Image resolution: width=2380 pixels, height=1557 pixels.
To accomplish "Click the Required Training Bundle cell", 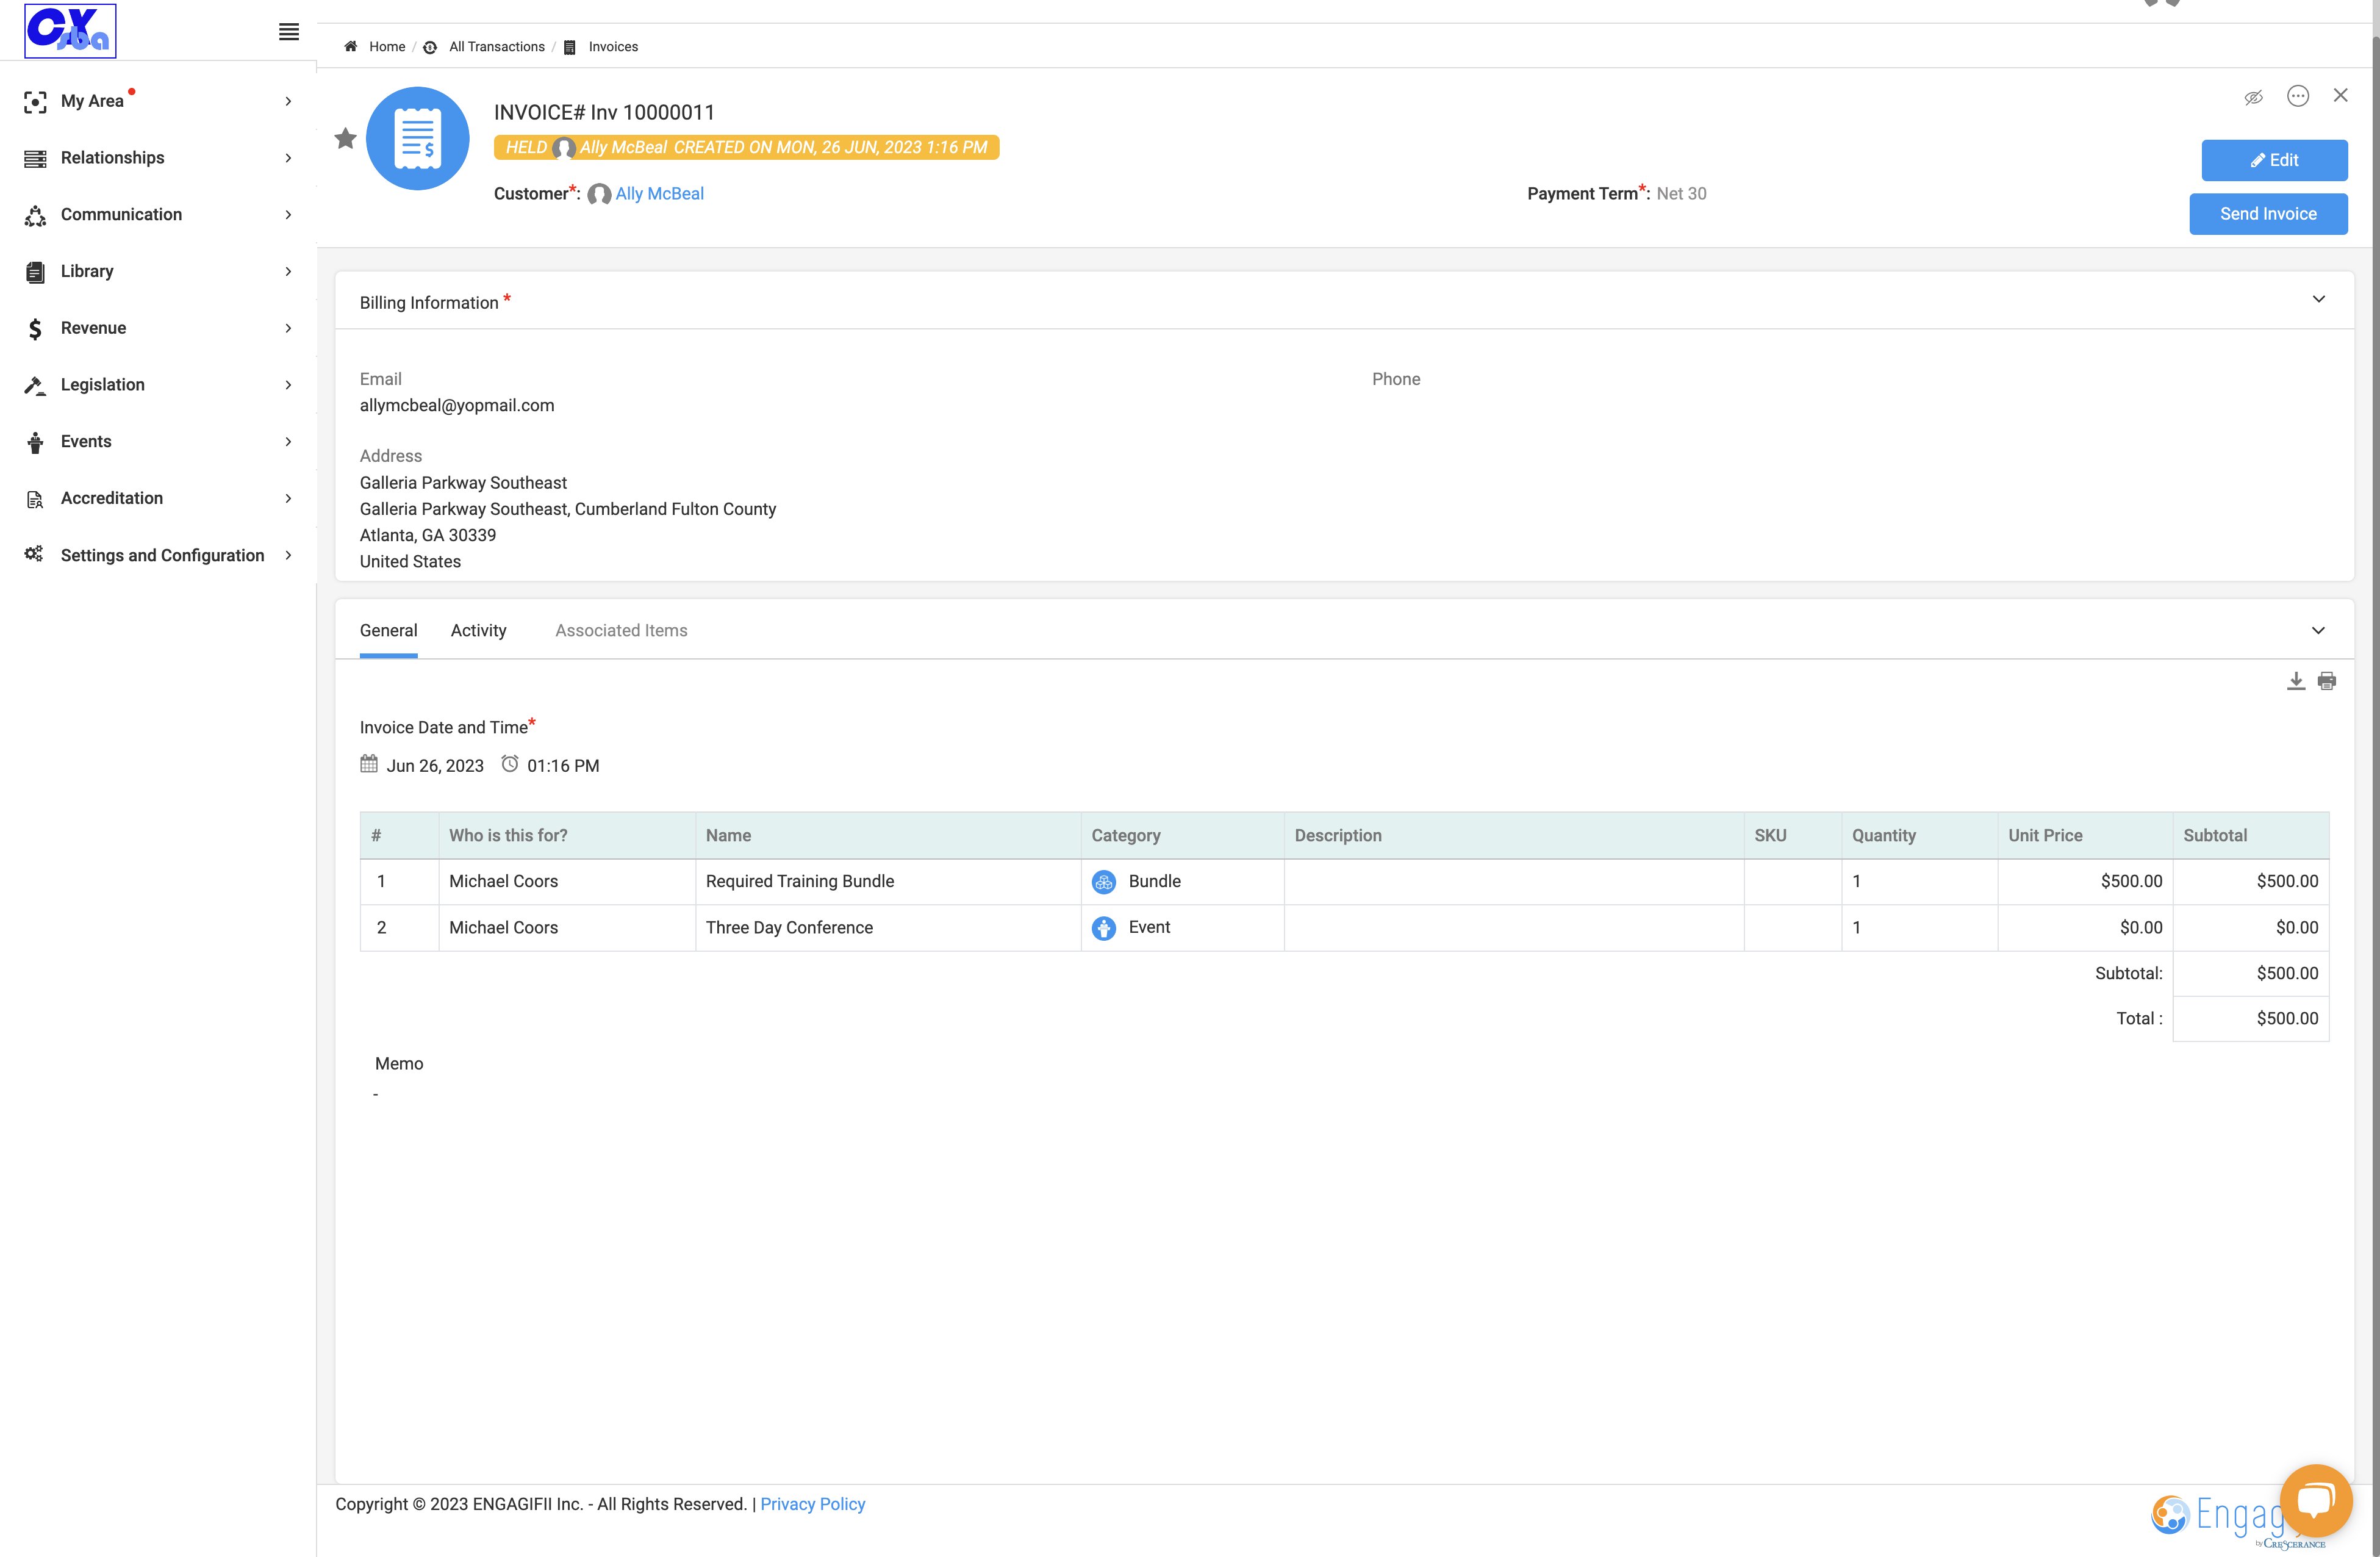I will point(888,882).
